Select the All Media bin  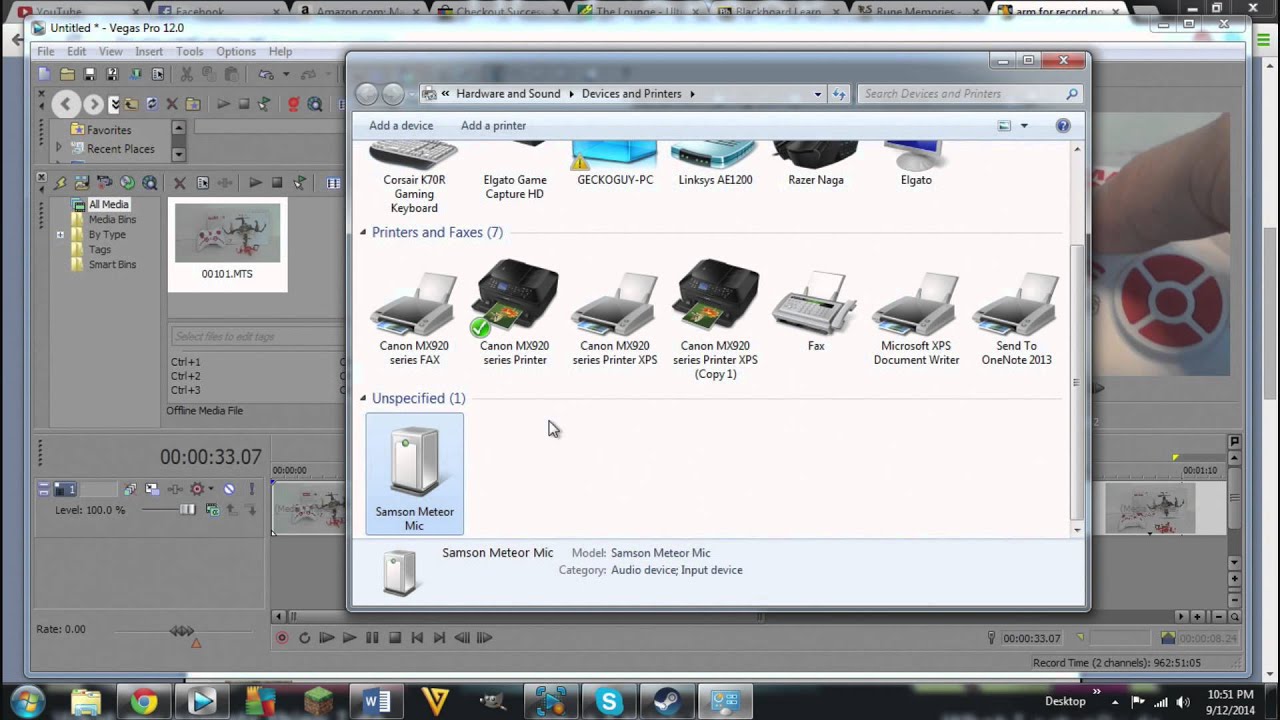108,204
